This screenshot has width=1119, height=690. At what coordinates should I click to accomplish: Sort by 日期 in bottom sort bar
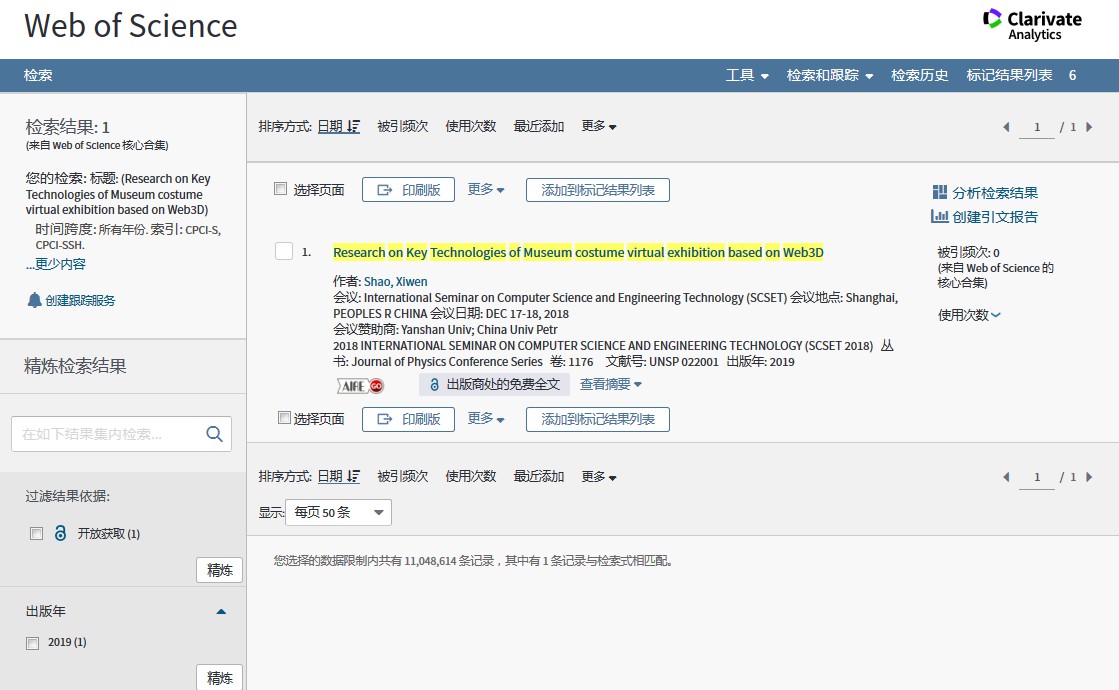[330, 476]
